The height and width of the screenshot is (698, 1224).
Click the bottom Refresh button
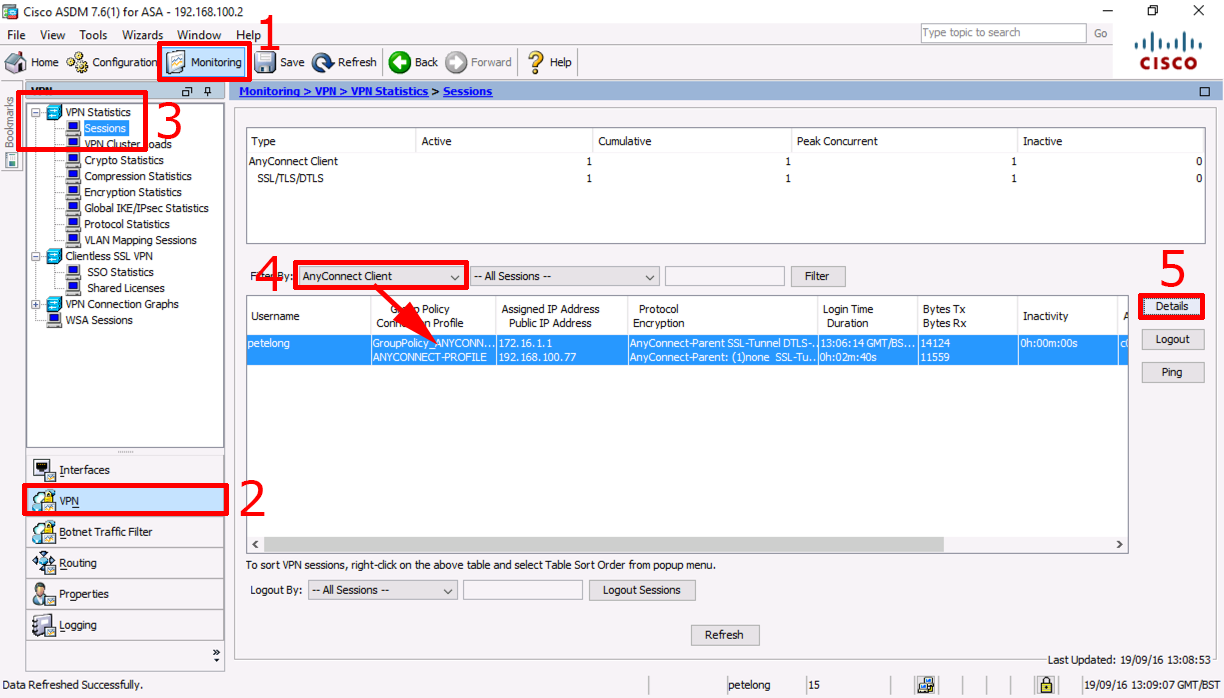coord(724,635)
